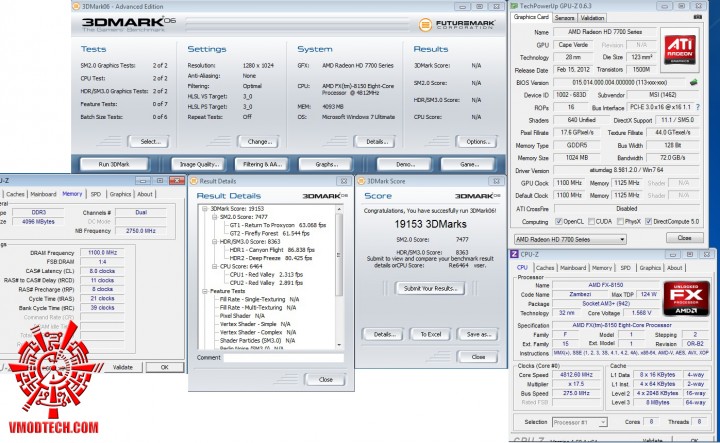This screenshot has width=720, height=443.
Task: Click the 19153 3DMarks score text
Action: point(430,224)
